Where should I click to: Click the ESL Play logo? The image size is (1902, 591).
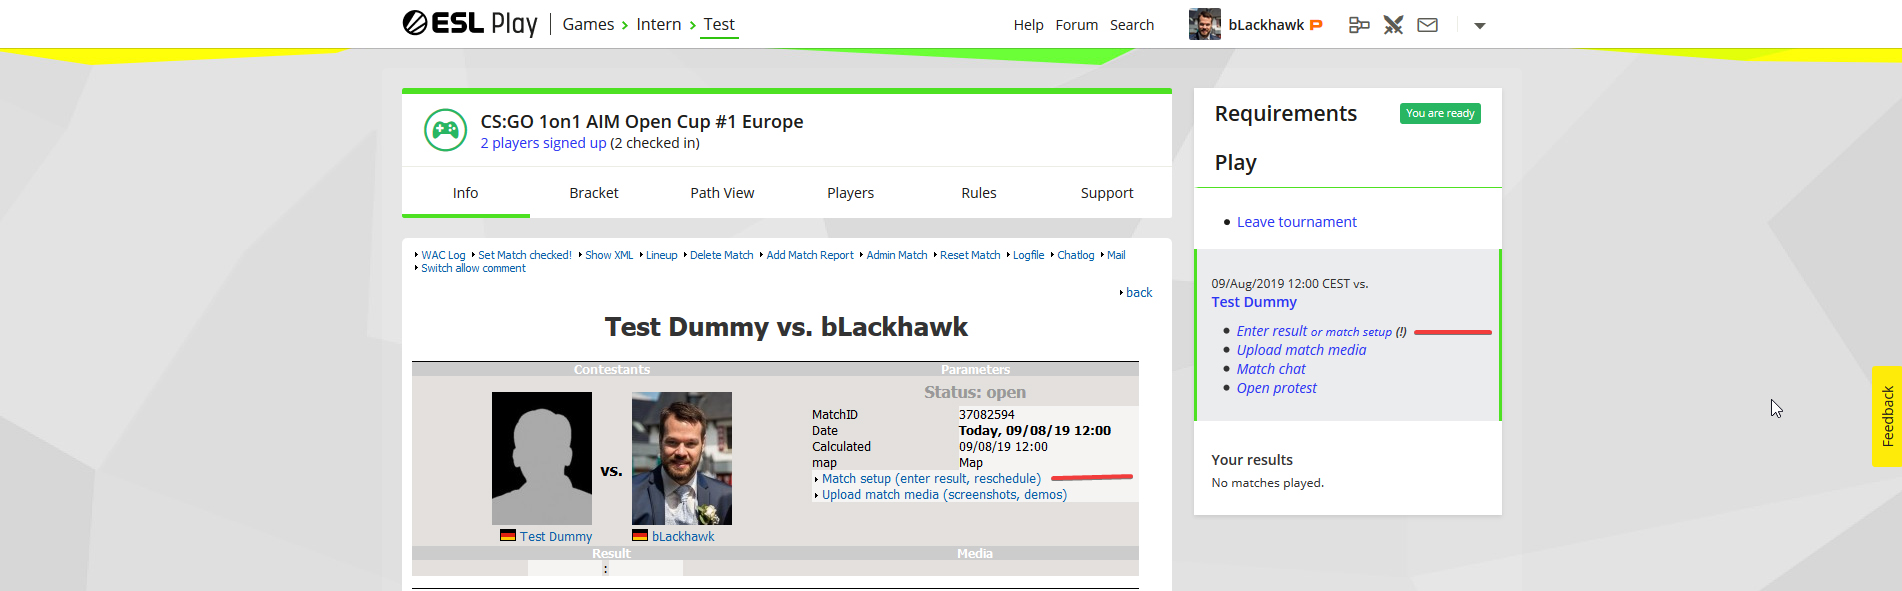[x=470, y=23]
